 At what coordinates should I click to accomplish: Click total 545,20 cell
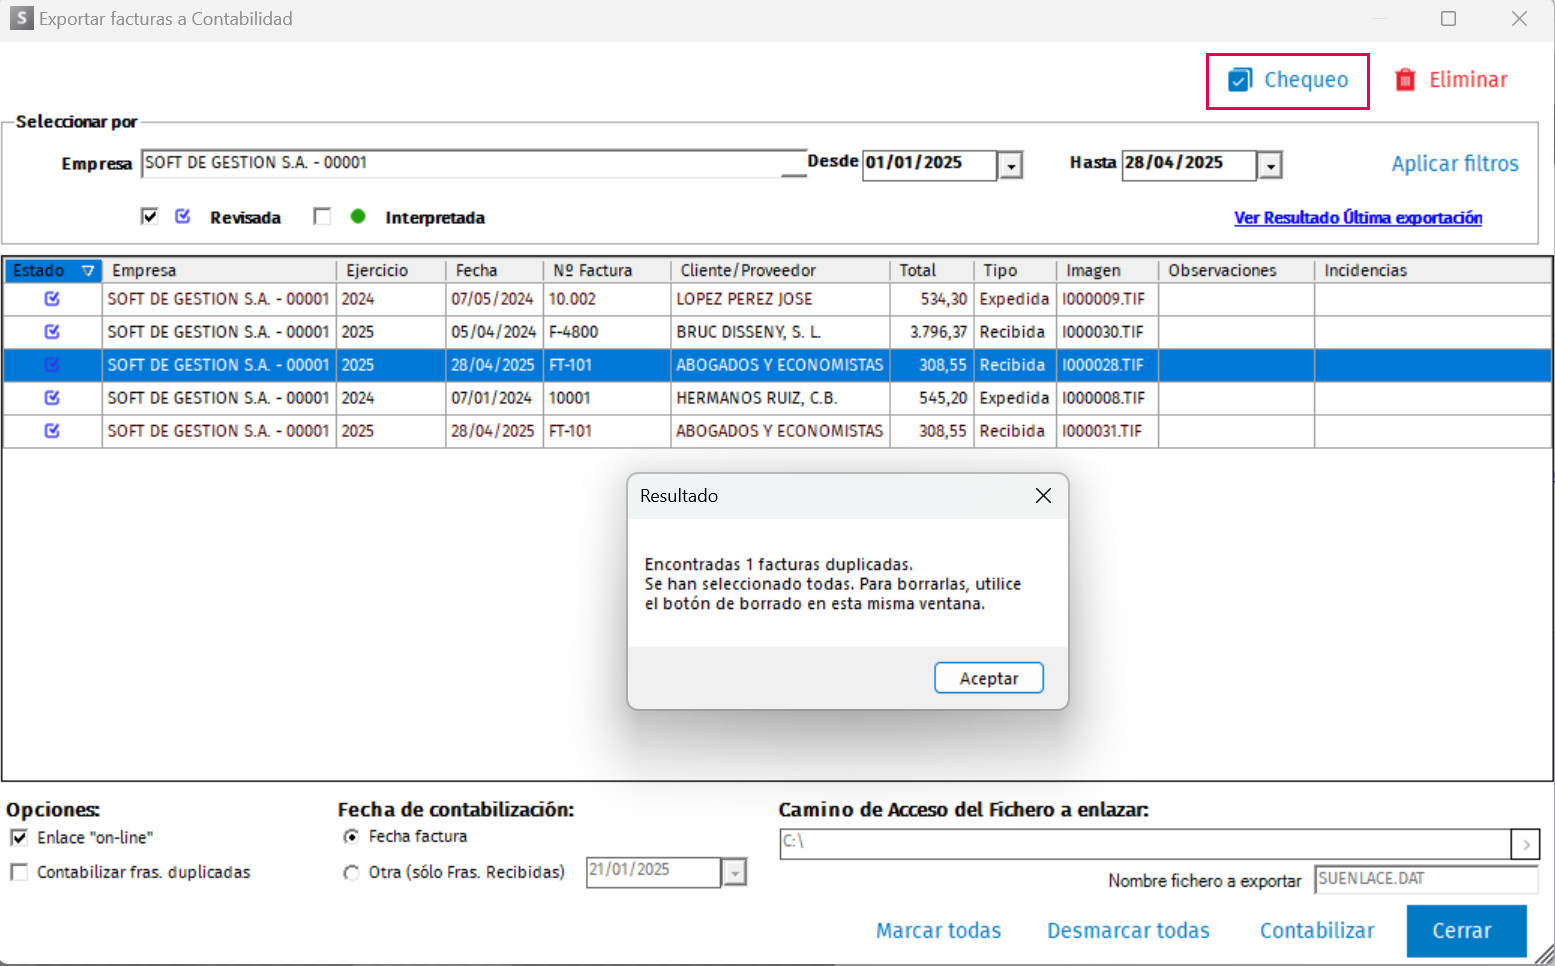coord(932,398)
